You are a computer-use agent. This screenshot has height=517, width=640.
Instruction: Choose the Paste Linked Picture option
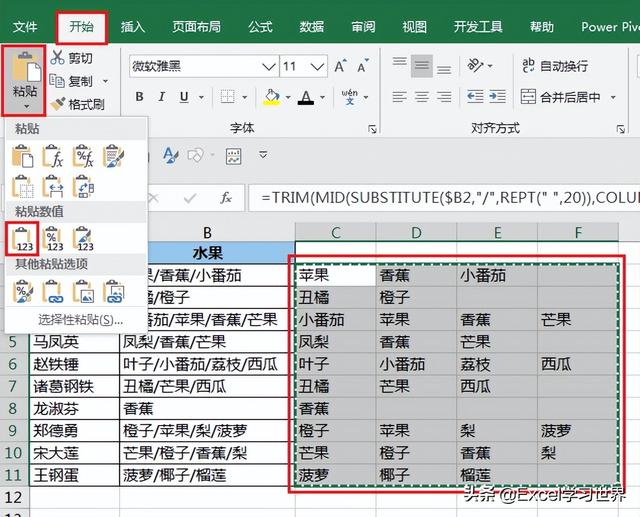click(113, 291)
